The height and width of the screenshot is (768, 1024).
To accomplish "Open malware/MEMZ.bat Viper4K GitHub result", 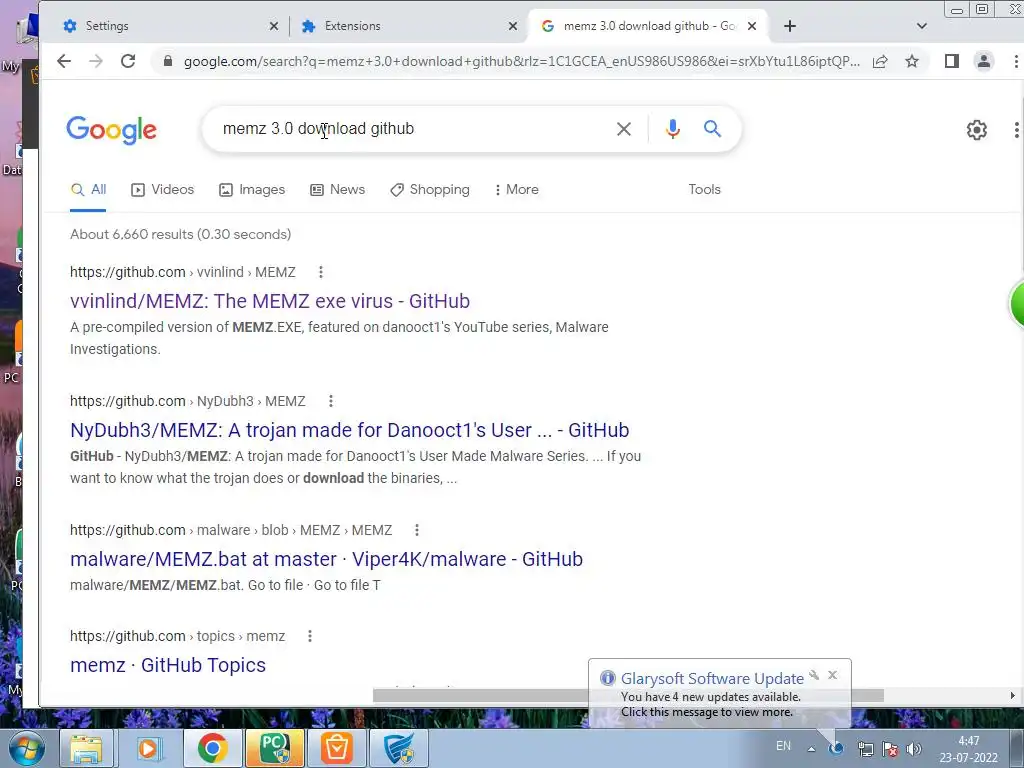I will pyautogui.click(x=326, y=559).
